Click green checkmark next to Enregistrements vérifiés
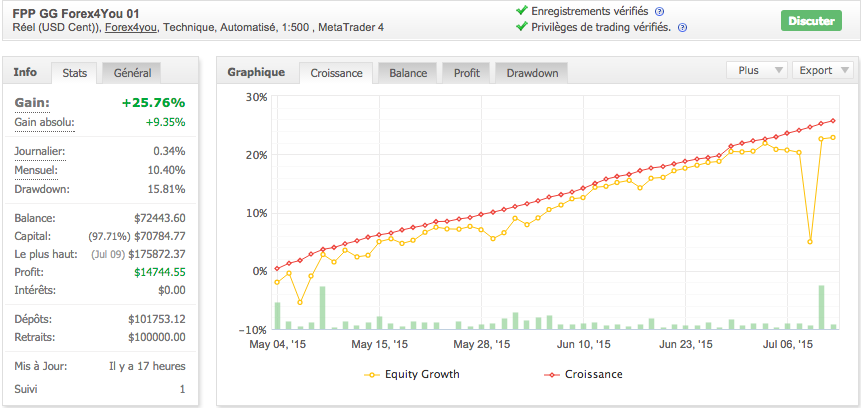 coord(521,10)
